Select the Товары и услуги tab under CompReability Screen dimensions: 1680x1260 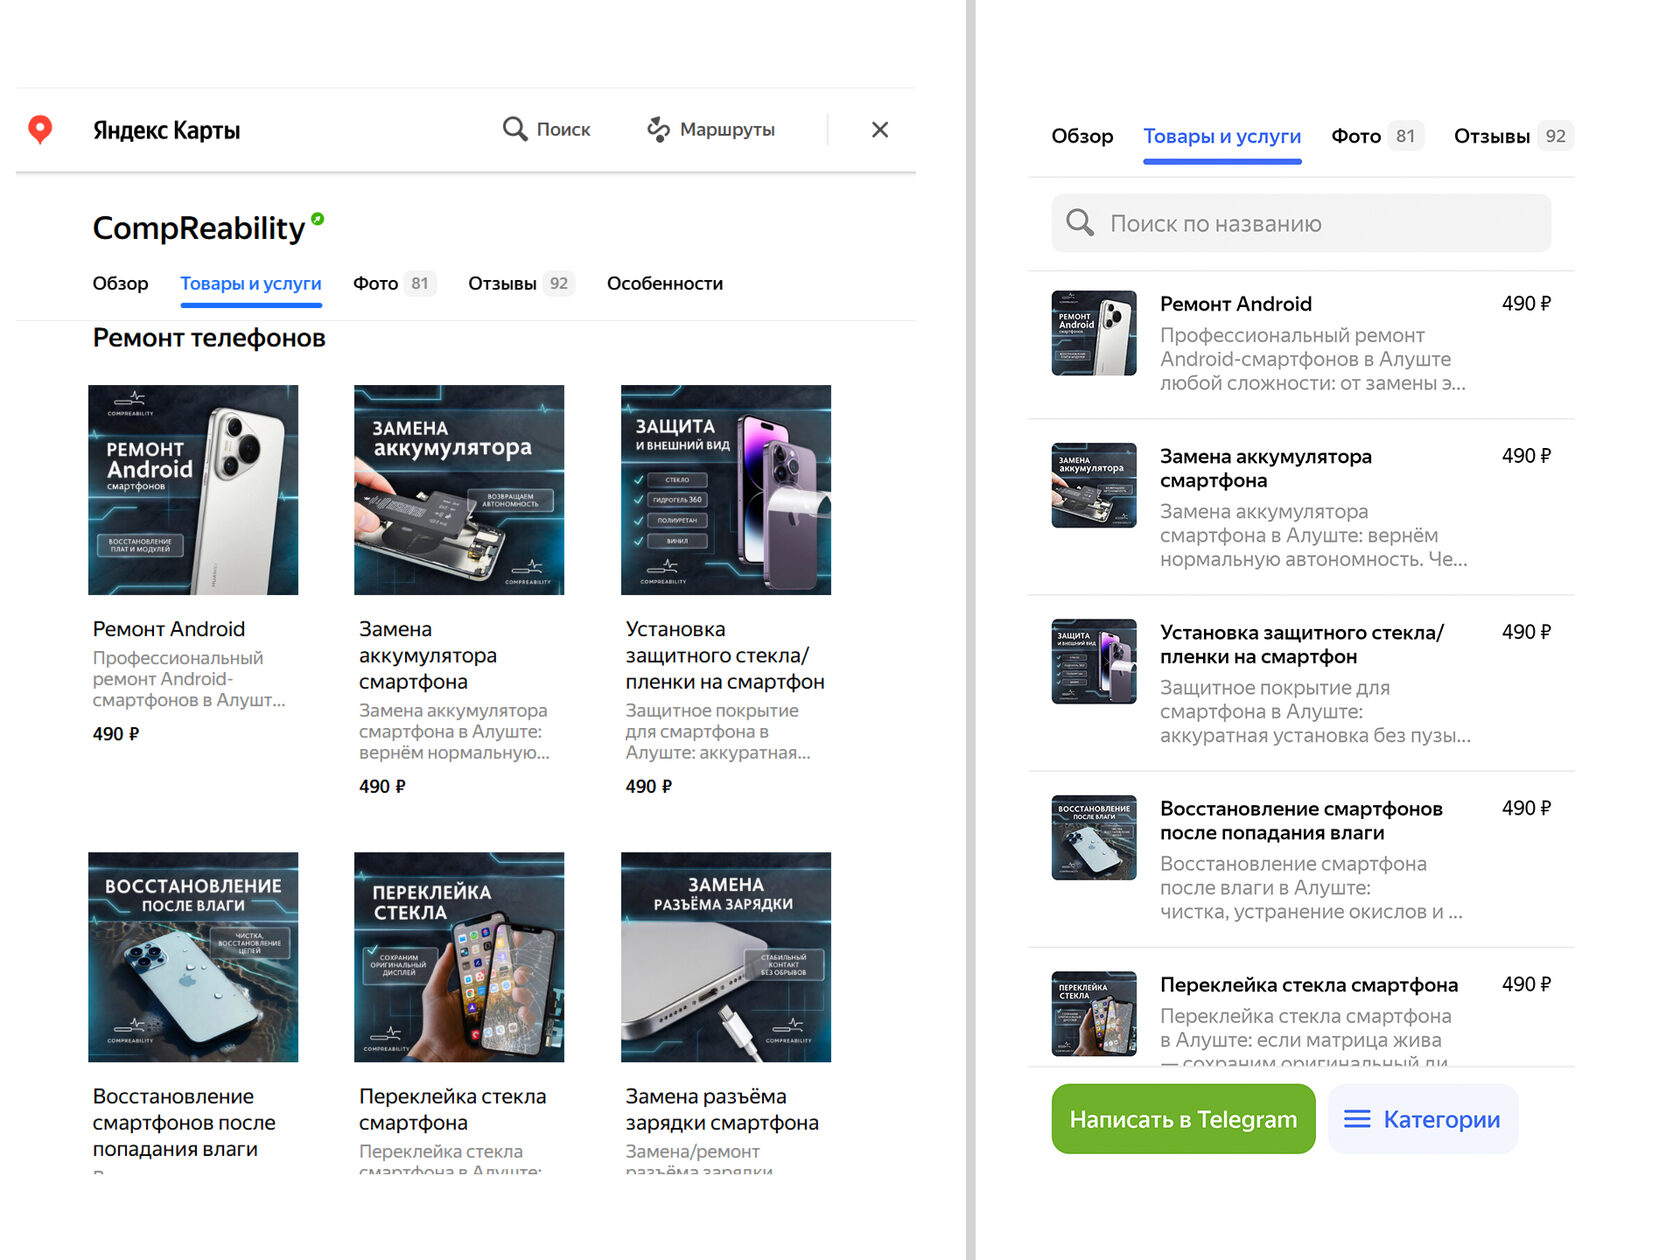coord(251,284)
